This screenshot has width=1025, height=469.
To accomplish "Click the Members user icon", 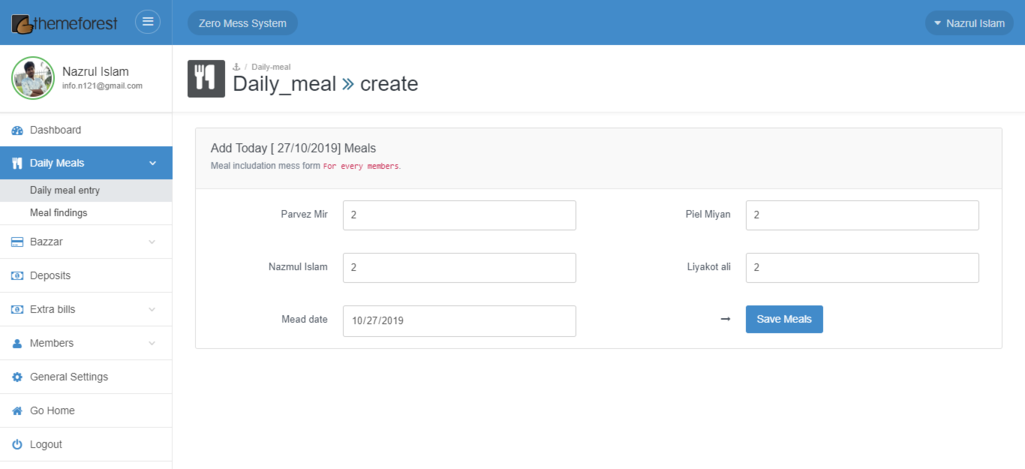I will tap(17, 344).
